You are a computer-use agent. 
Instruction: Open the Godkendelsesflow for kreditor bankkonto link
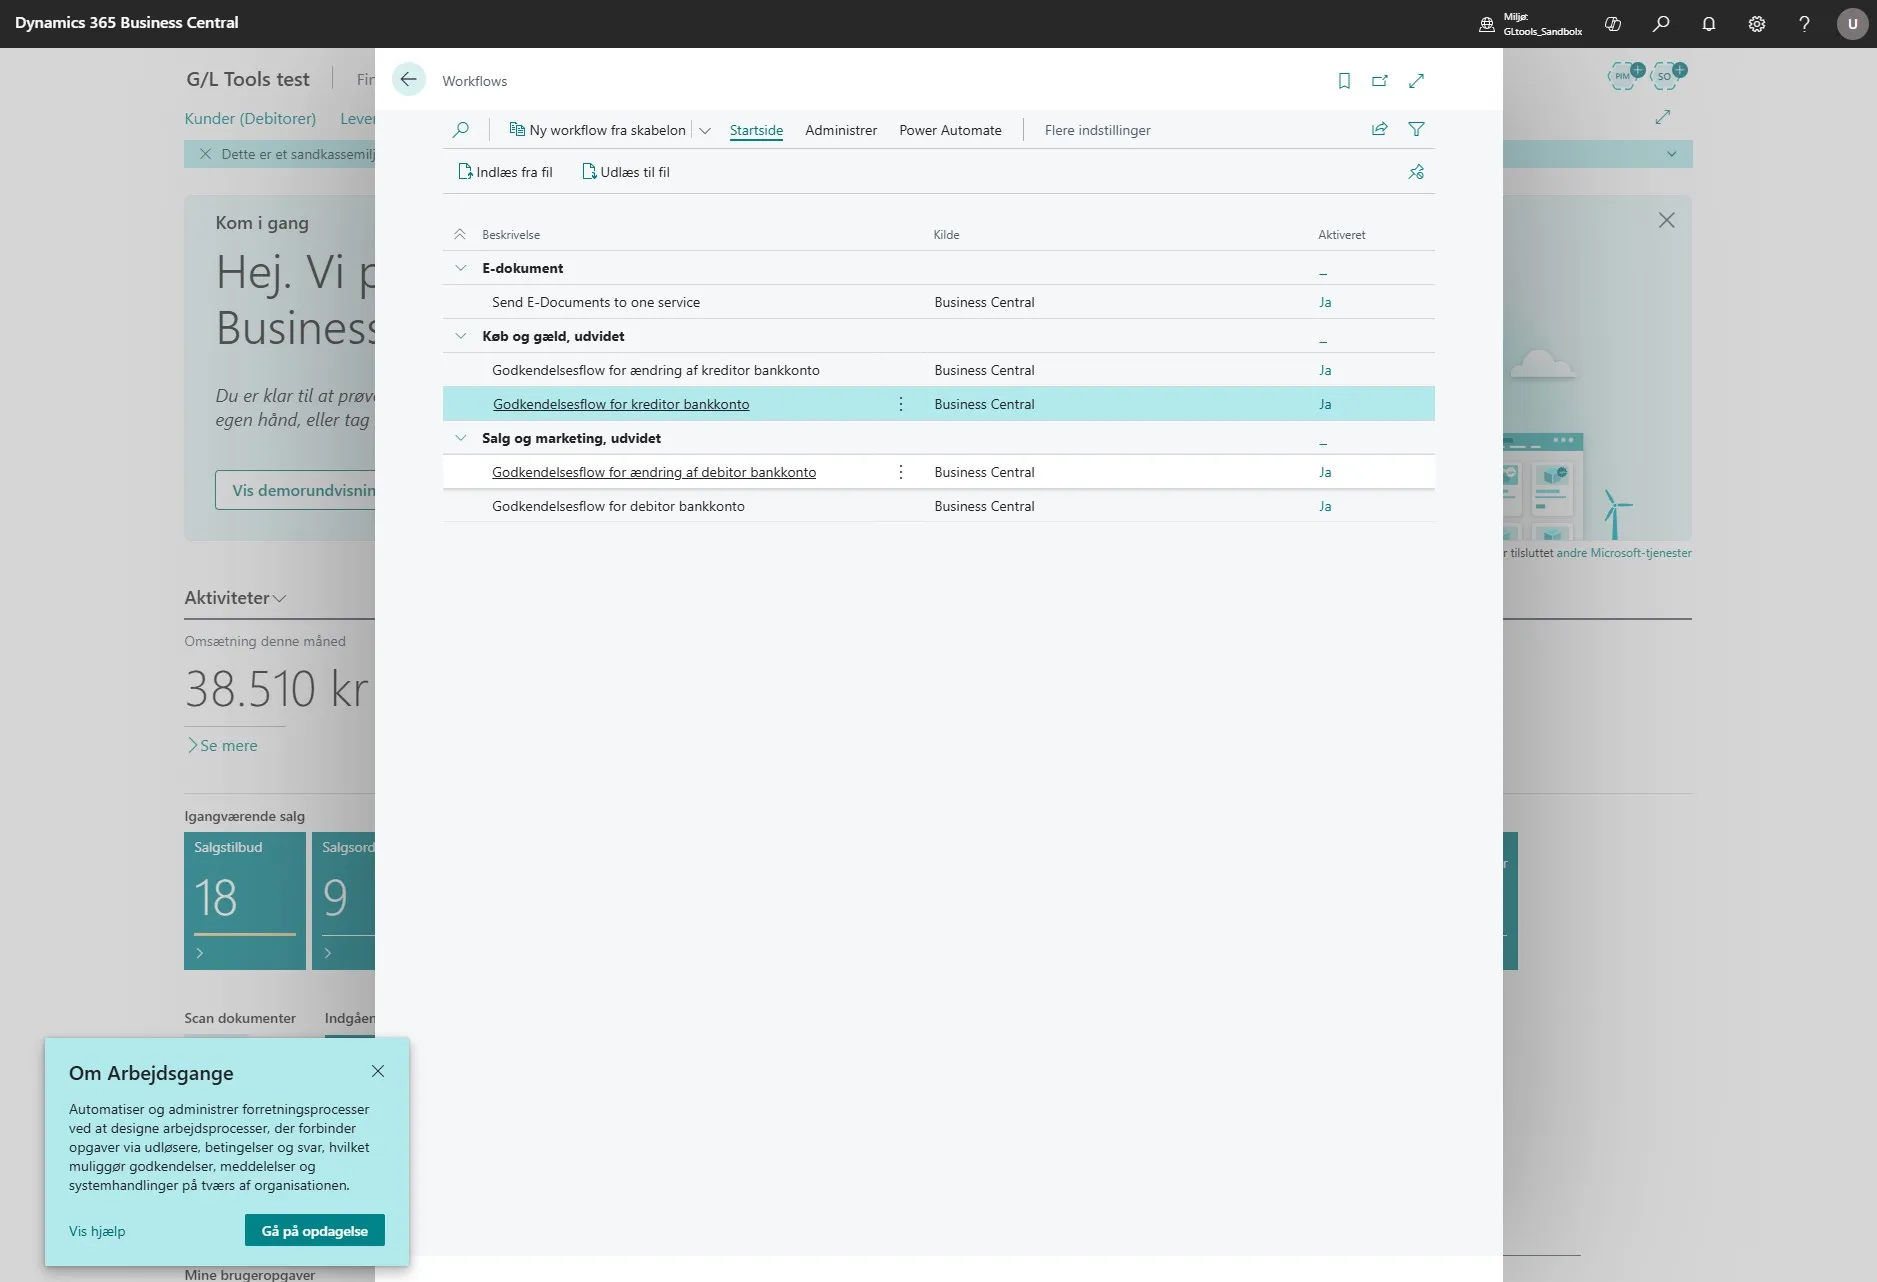point(621,404)
